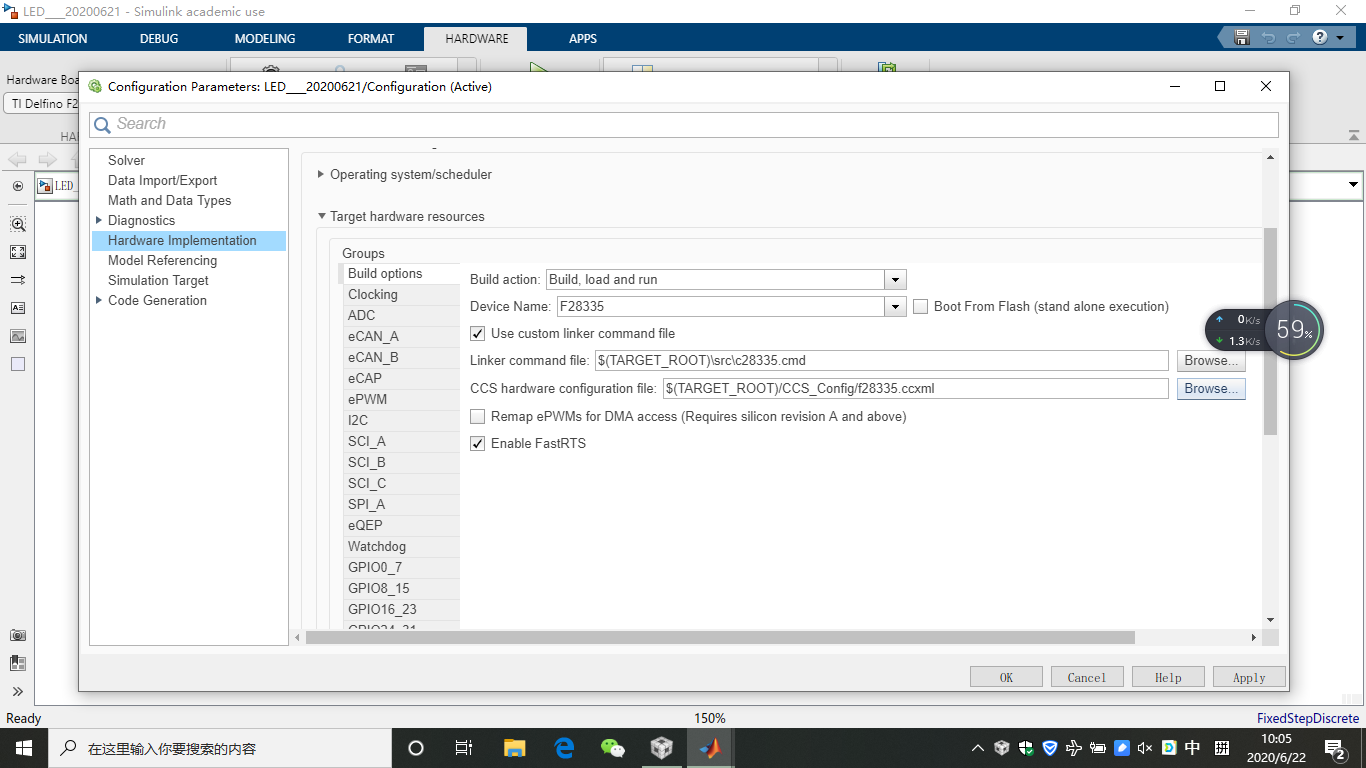Viewport: 1366px width, 768px height.
Task: Click the Cancel button
Action: click(x=1087, y=677)
